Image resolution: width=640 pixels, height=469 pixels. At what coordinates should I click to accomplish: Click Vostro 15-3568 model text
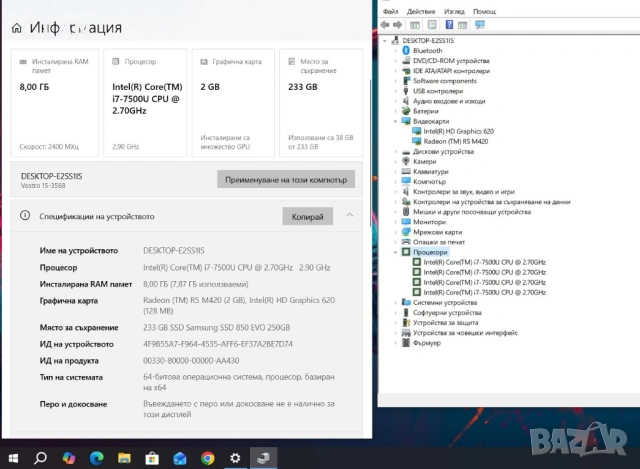tap(43, 186)
